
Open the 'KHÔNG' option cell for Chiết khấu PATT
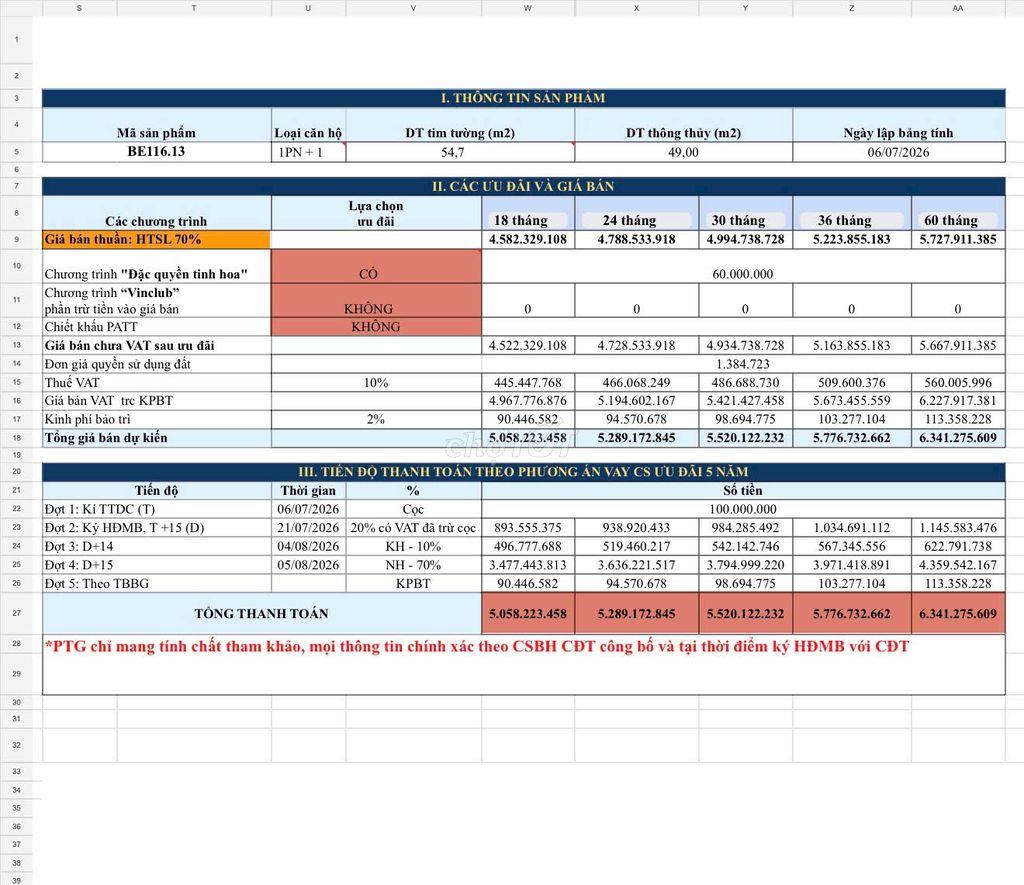coord(376,327)
